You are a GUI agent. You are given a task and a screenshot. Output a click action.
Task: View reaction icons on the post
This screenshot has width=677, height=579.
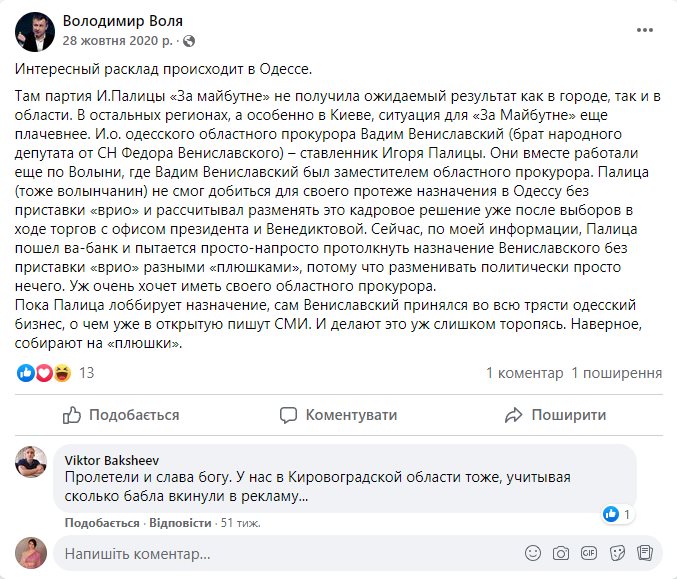(x=44, y=373)
